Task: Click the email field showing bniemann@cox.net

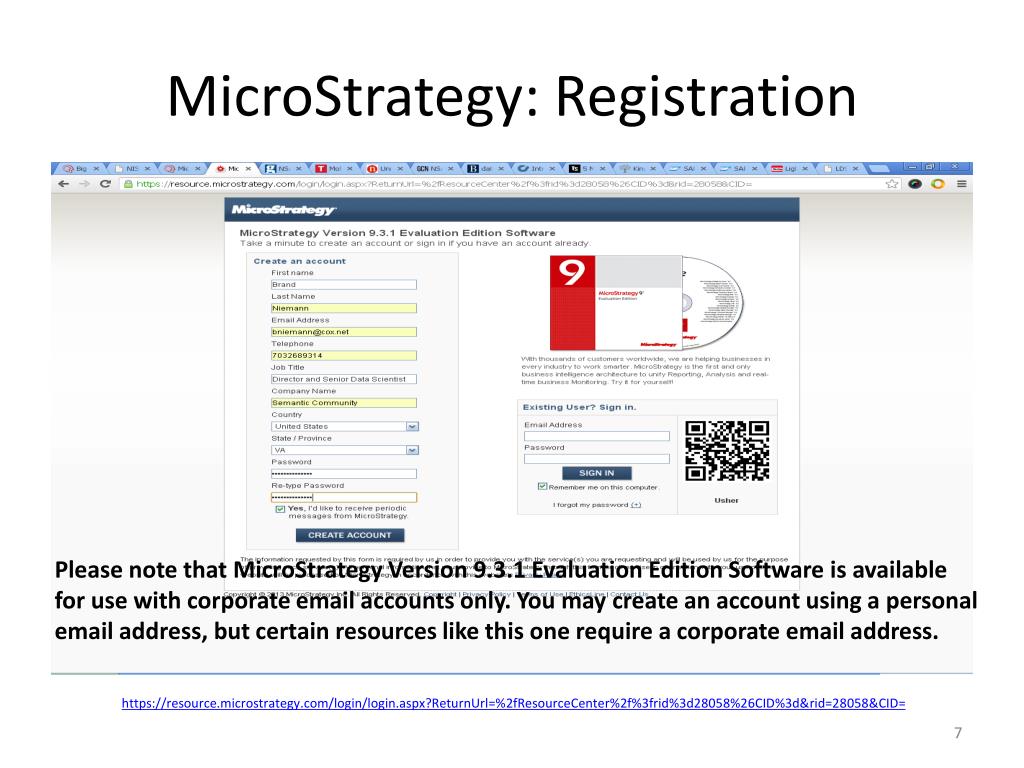Action: (344, 332)
